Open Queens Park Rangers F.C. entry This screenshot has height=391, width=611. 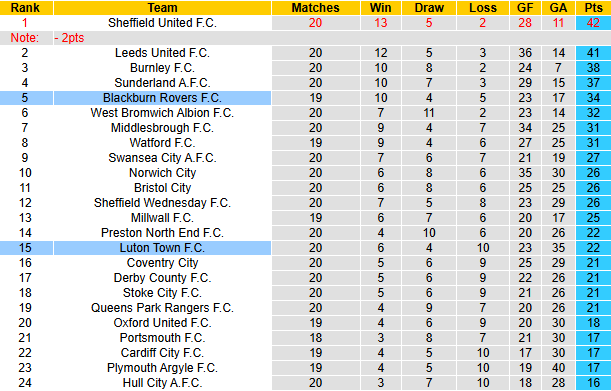pyautogui.click(x=162, y=308)
